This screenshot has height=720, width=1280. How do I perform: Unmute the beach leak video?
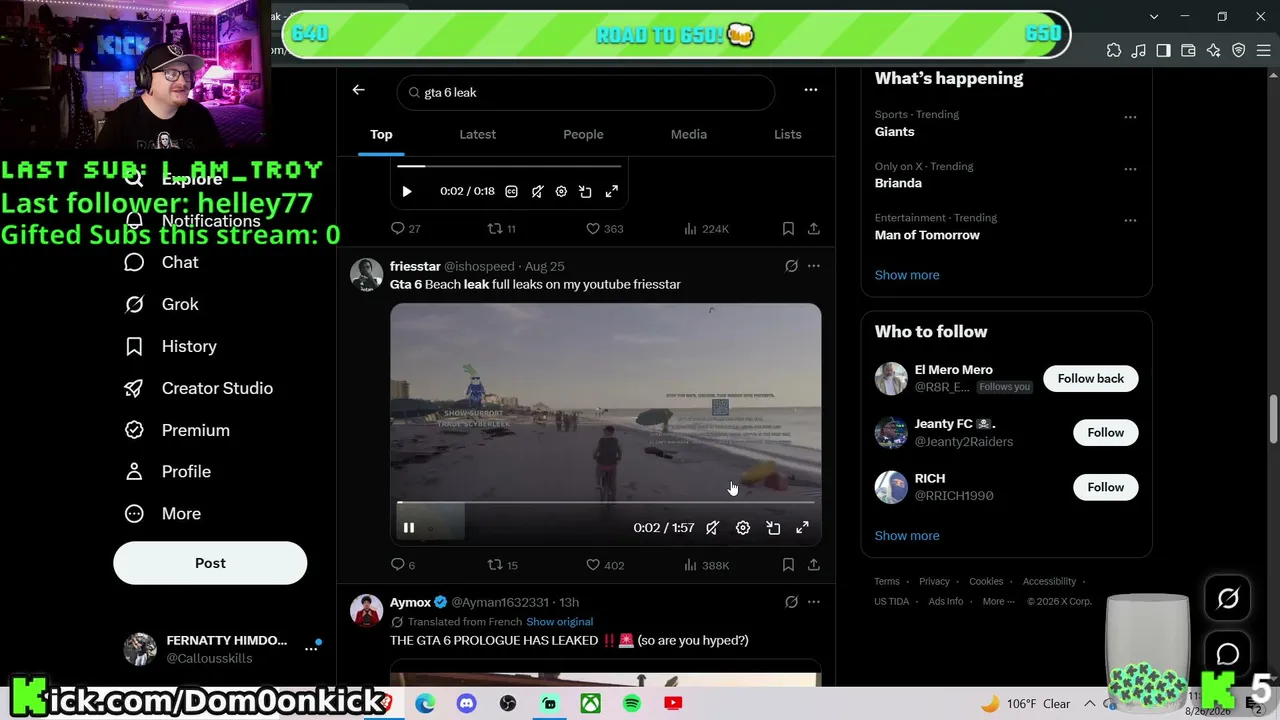click(x=712, y=528)
